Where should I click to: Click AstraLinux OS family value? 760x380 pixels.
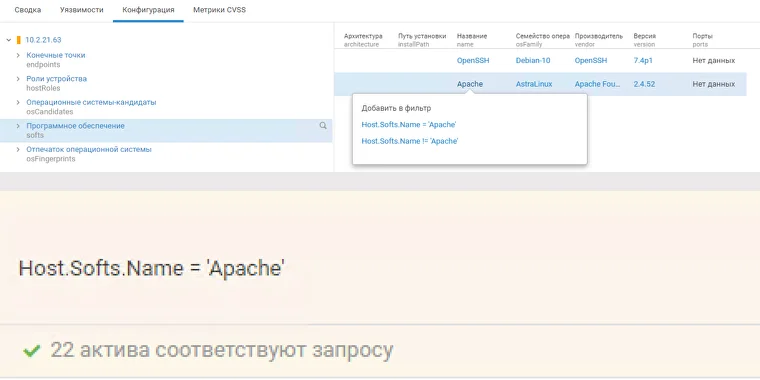[534, 84]
